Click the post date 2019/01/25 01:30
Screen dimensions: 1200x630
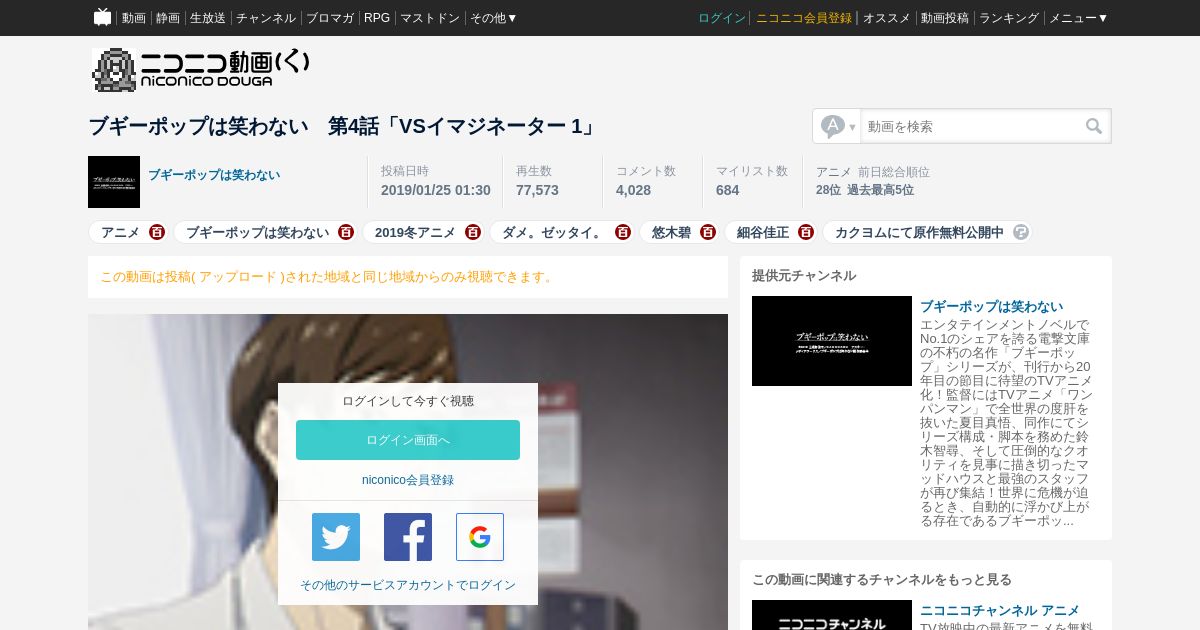pyautogui.click(x=436, y=190)
